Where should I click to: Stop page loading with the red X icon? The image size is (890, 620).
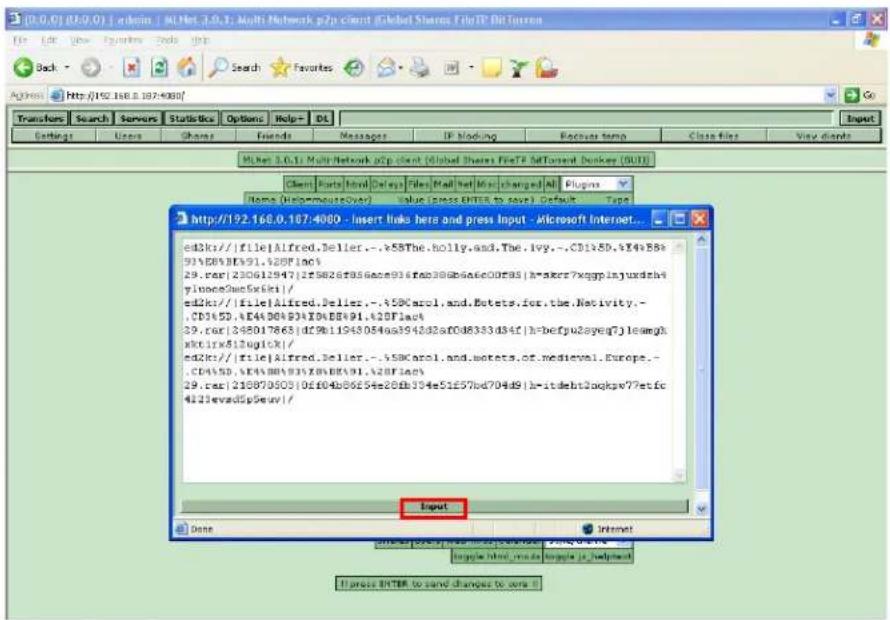[x=131, y=68]
